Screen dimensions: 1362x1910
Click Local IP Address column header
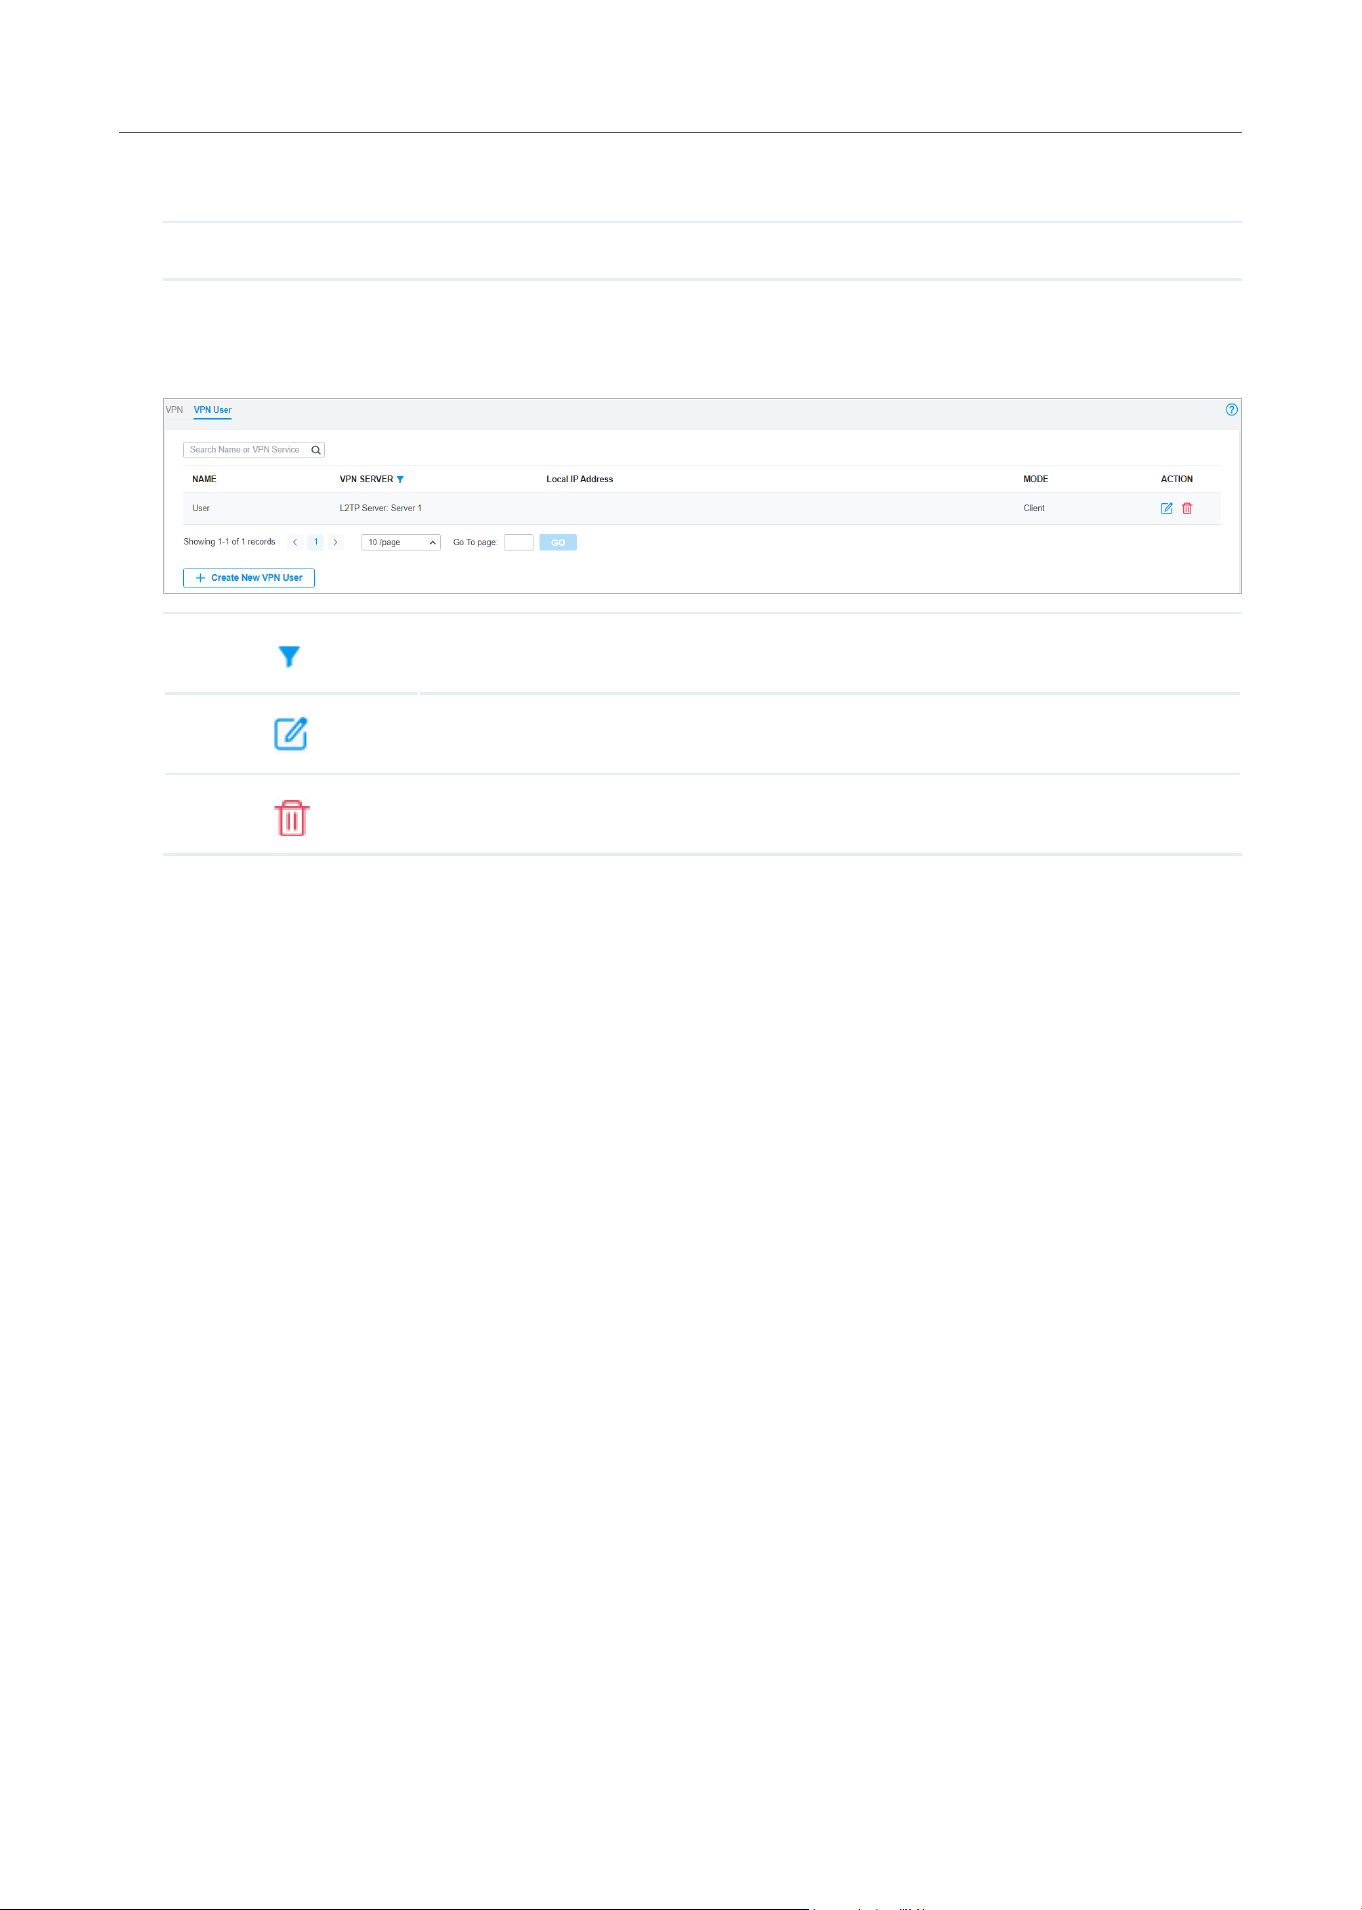[x=580, y=479]
